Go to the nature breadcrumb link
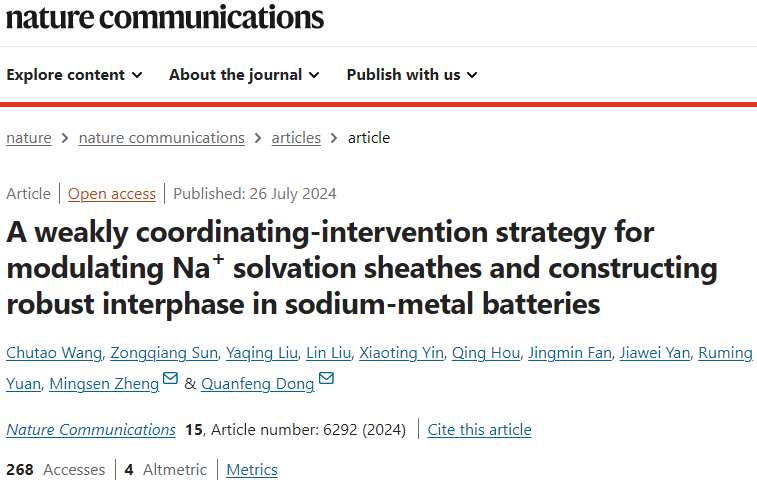This screenshot has height=485, width=757. pyautogui.click(x=29, y=138)
